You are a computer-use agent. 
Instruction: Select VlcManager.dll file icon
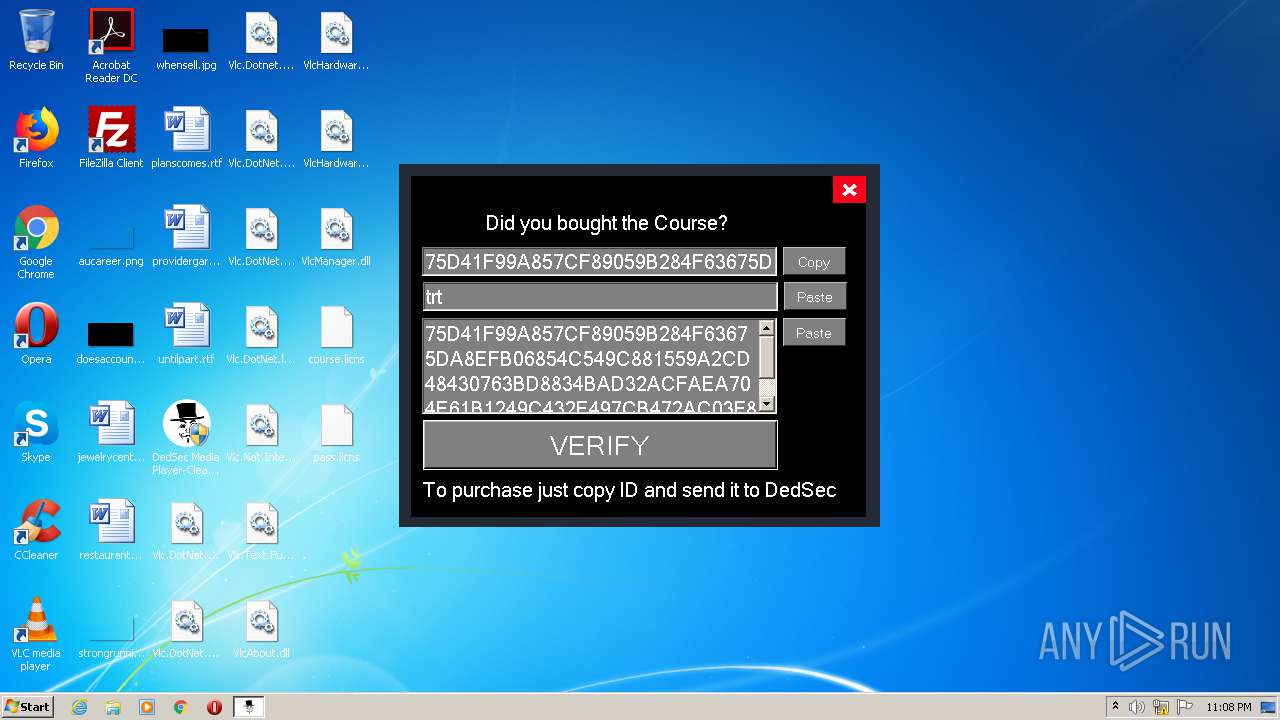tap(336, 236)
